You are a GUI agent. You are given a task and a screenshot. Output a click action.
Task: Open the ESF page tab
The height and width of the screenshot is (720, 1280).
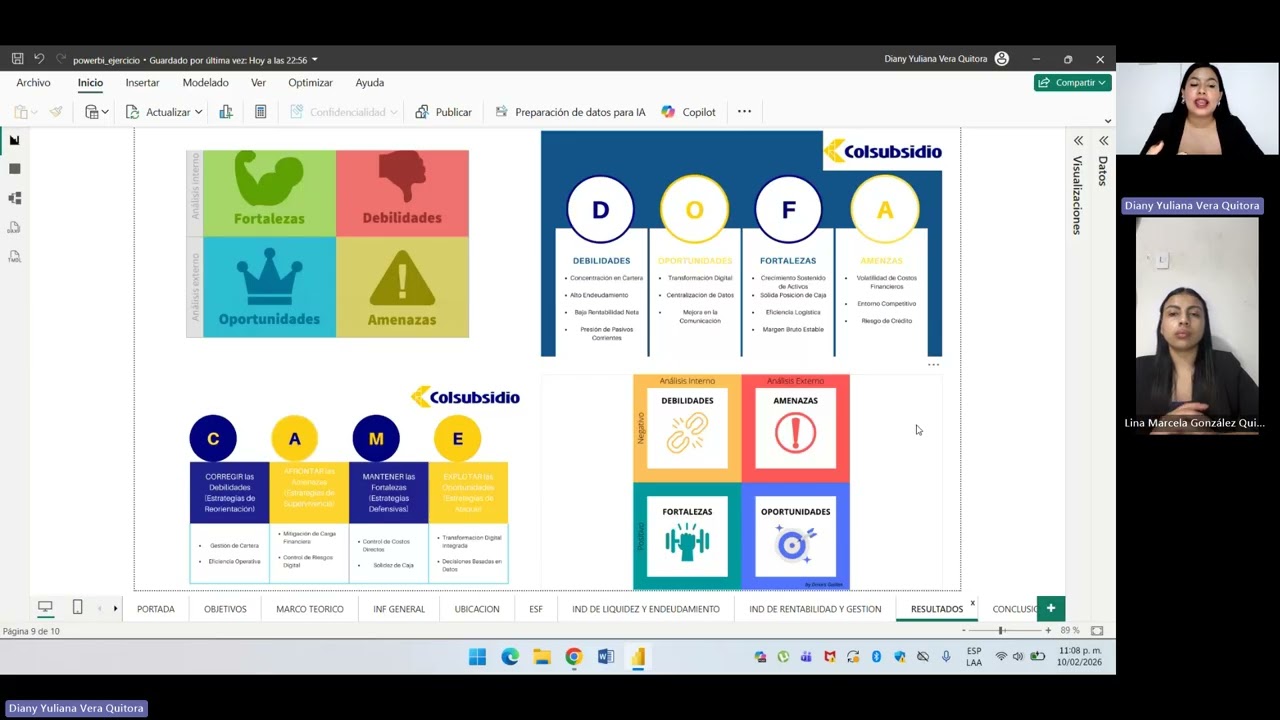536,609
